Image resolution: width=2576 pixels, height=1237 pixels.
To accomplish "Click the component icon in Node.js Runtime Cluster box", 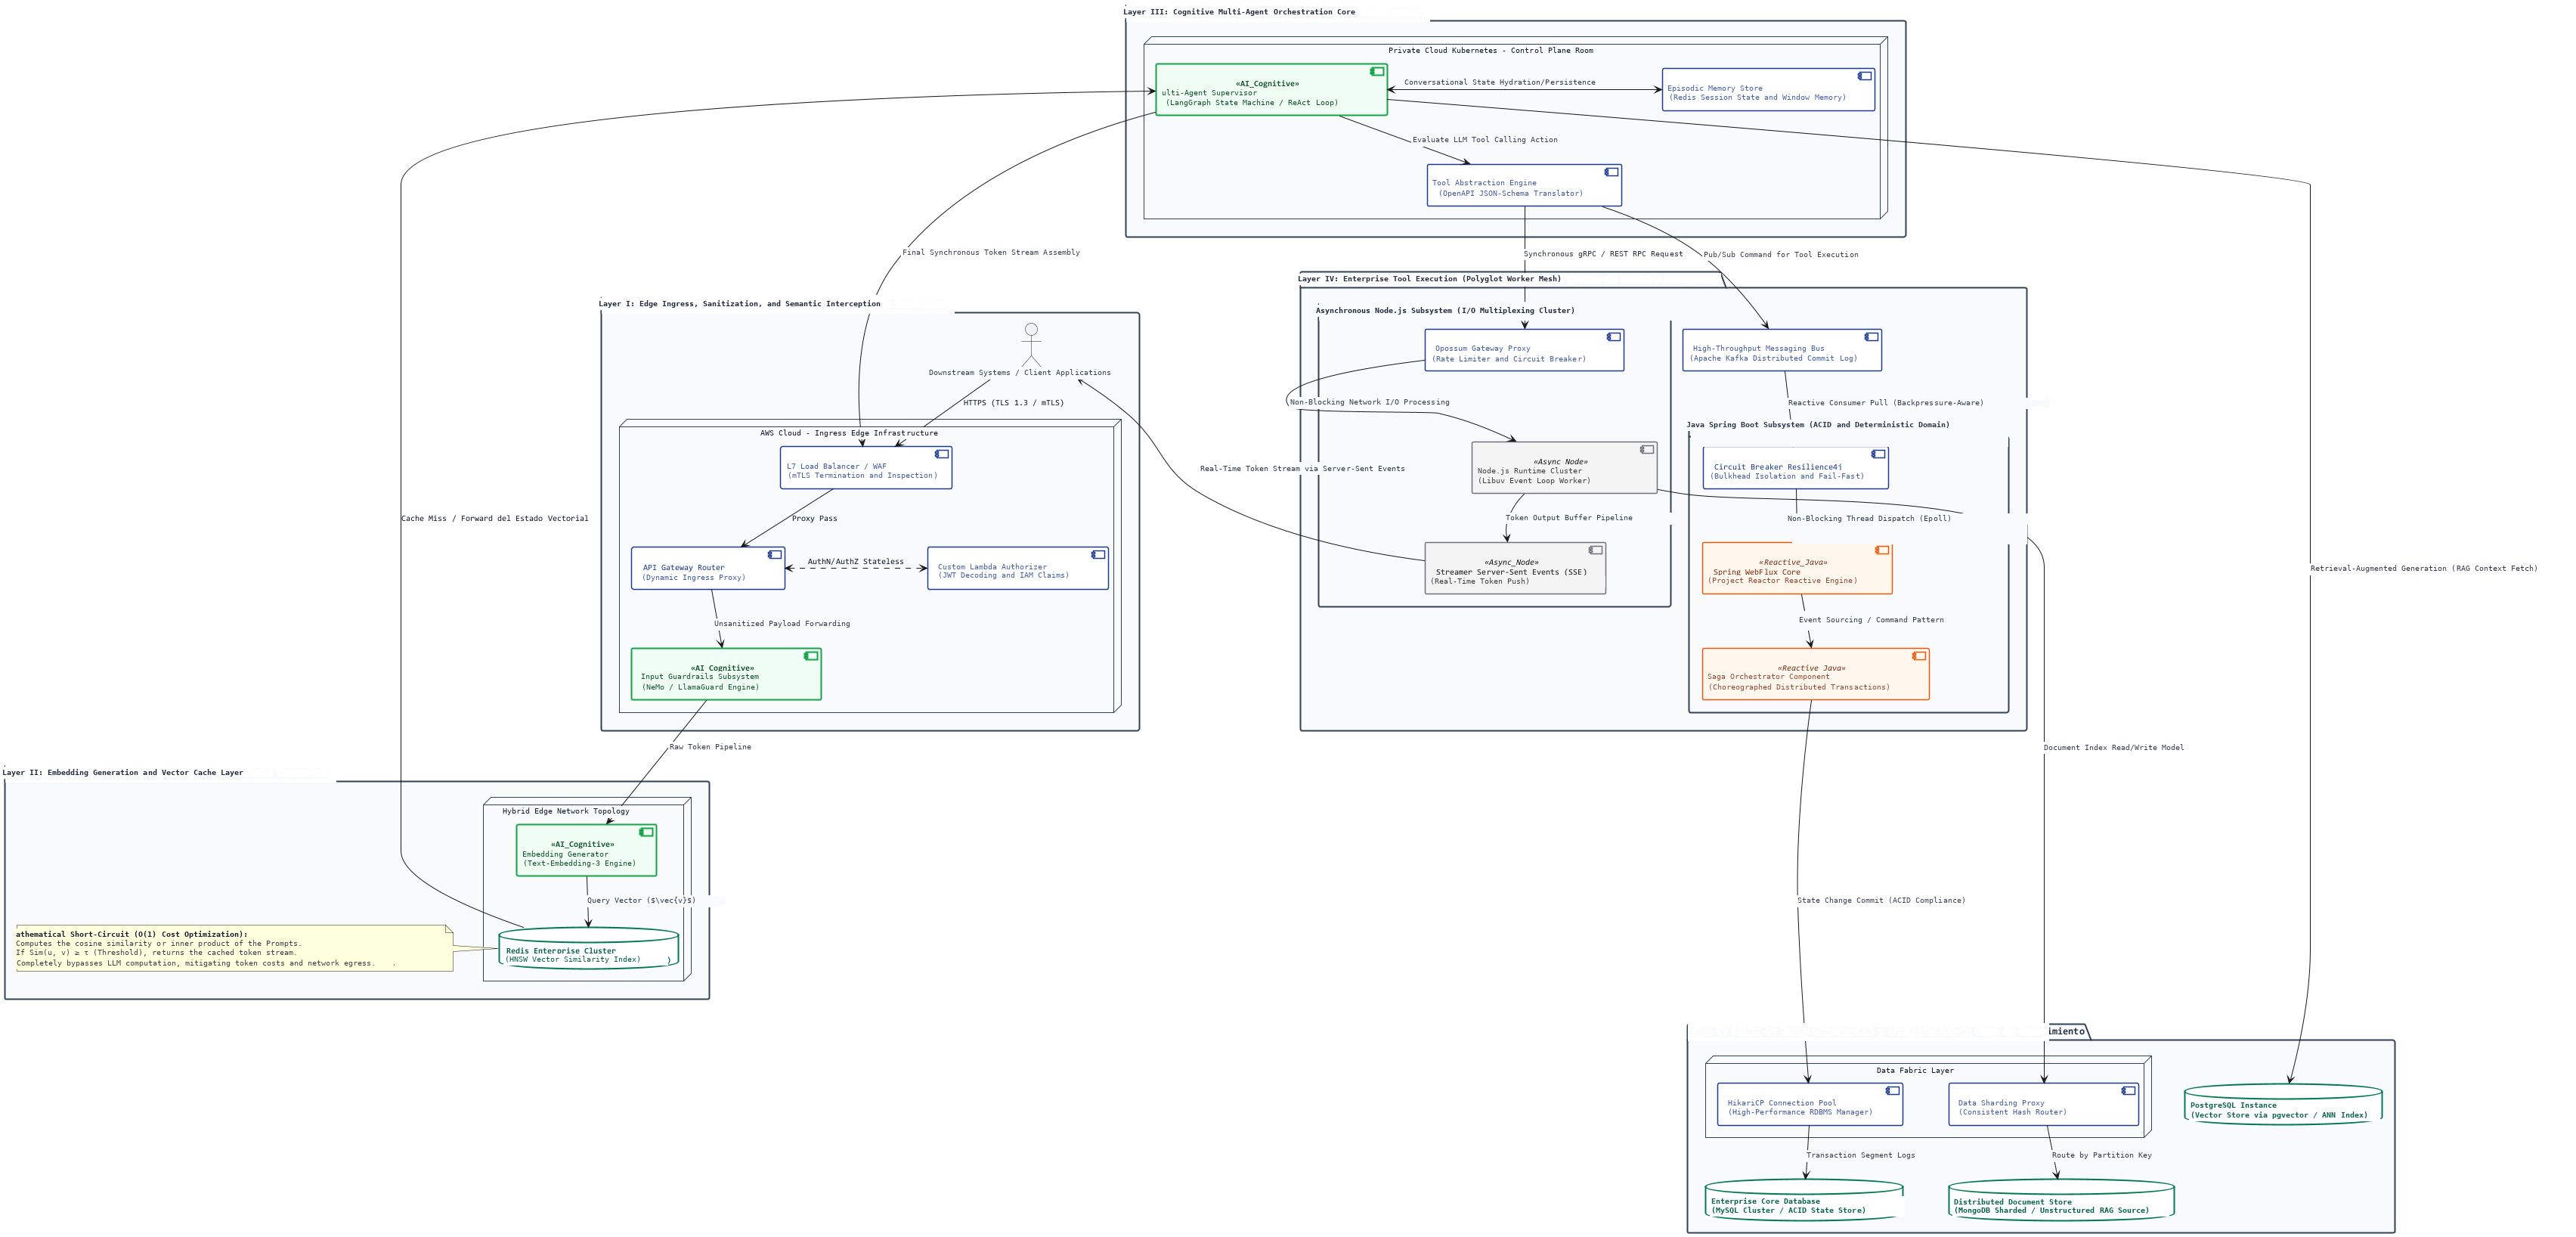I will point(1647,450).
